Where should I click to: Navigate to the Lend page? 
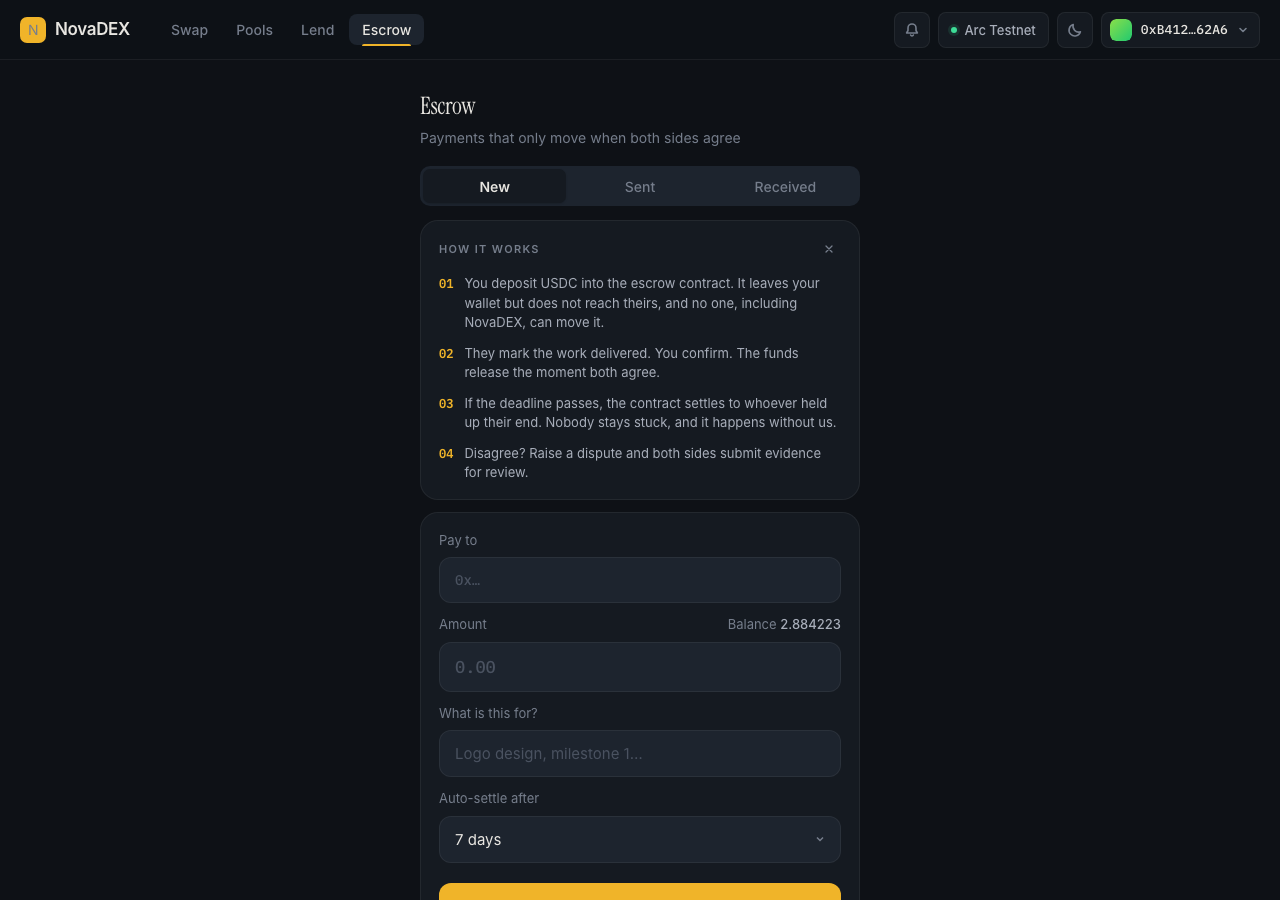(x=317, y=30)
